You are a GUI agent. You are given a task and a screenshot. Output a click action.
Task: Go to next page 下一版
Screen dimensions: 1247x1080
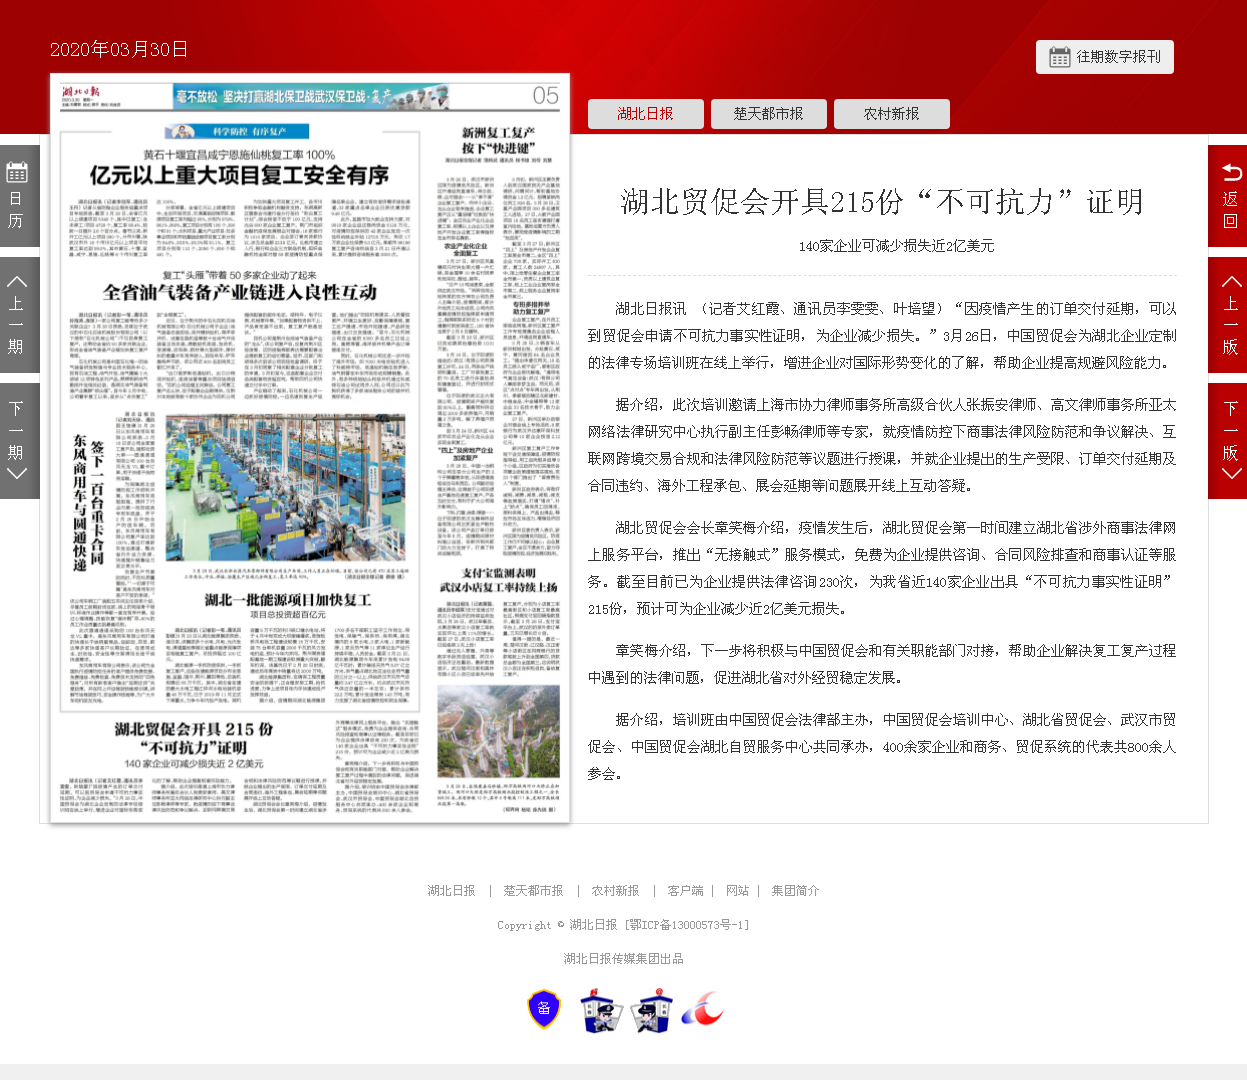coord(1229,441)
